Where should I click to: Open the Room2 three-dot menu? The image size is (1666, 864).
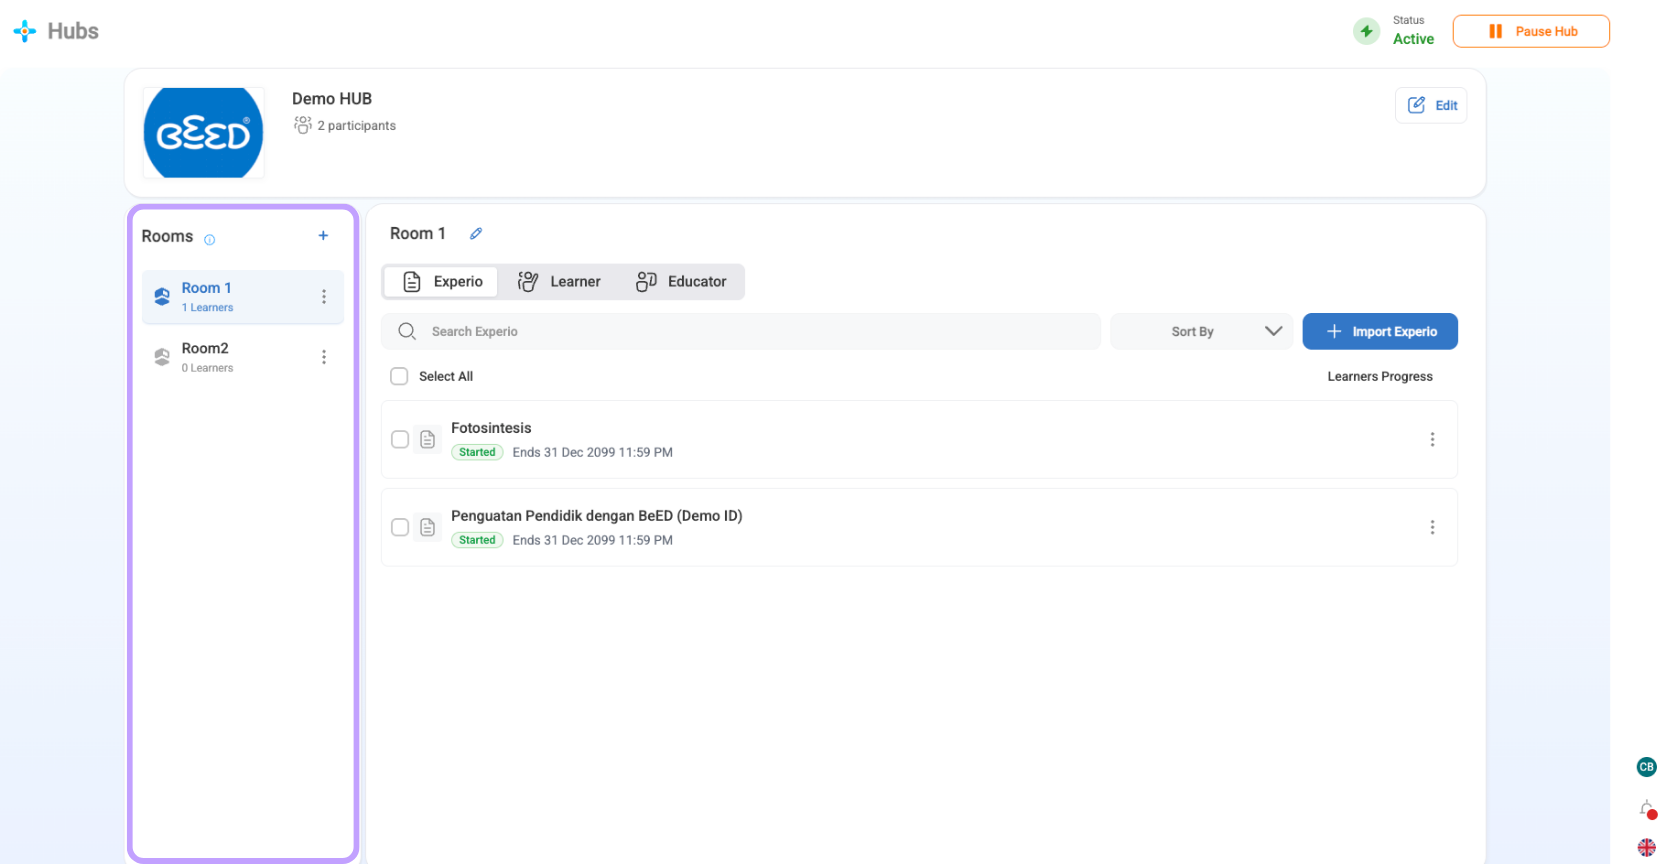tap(324, 357)
